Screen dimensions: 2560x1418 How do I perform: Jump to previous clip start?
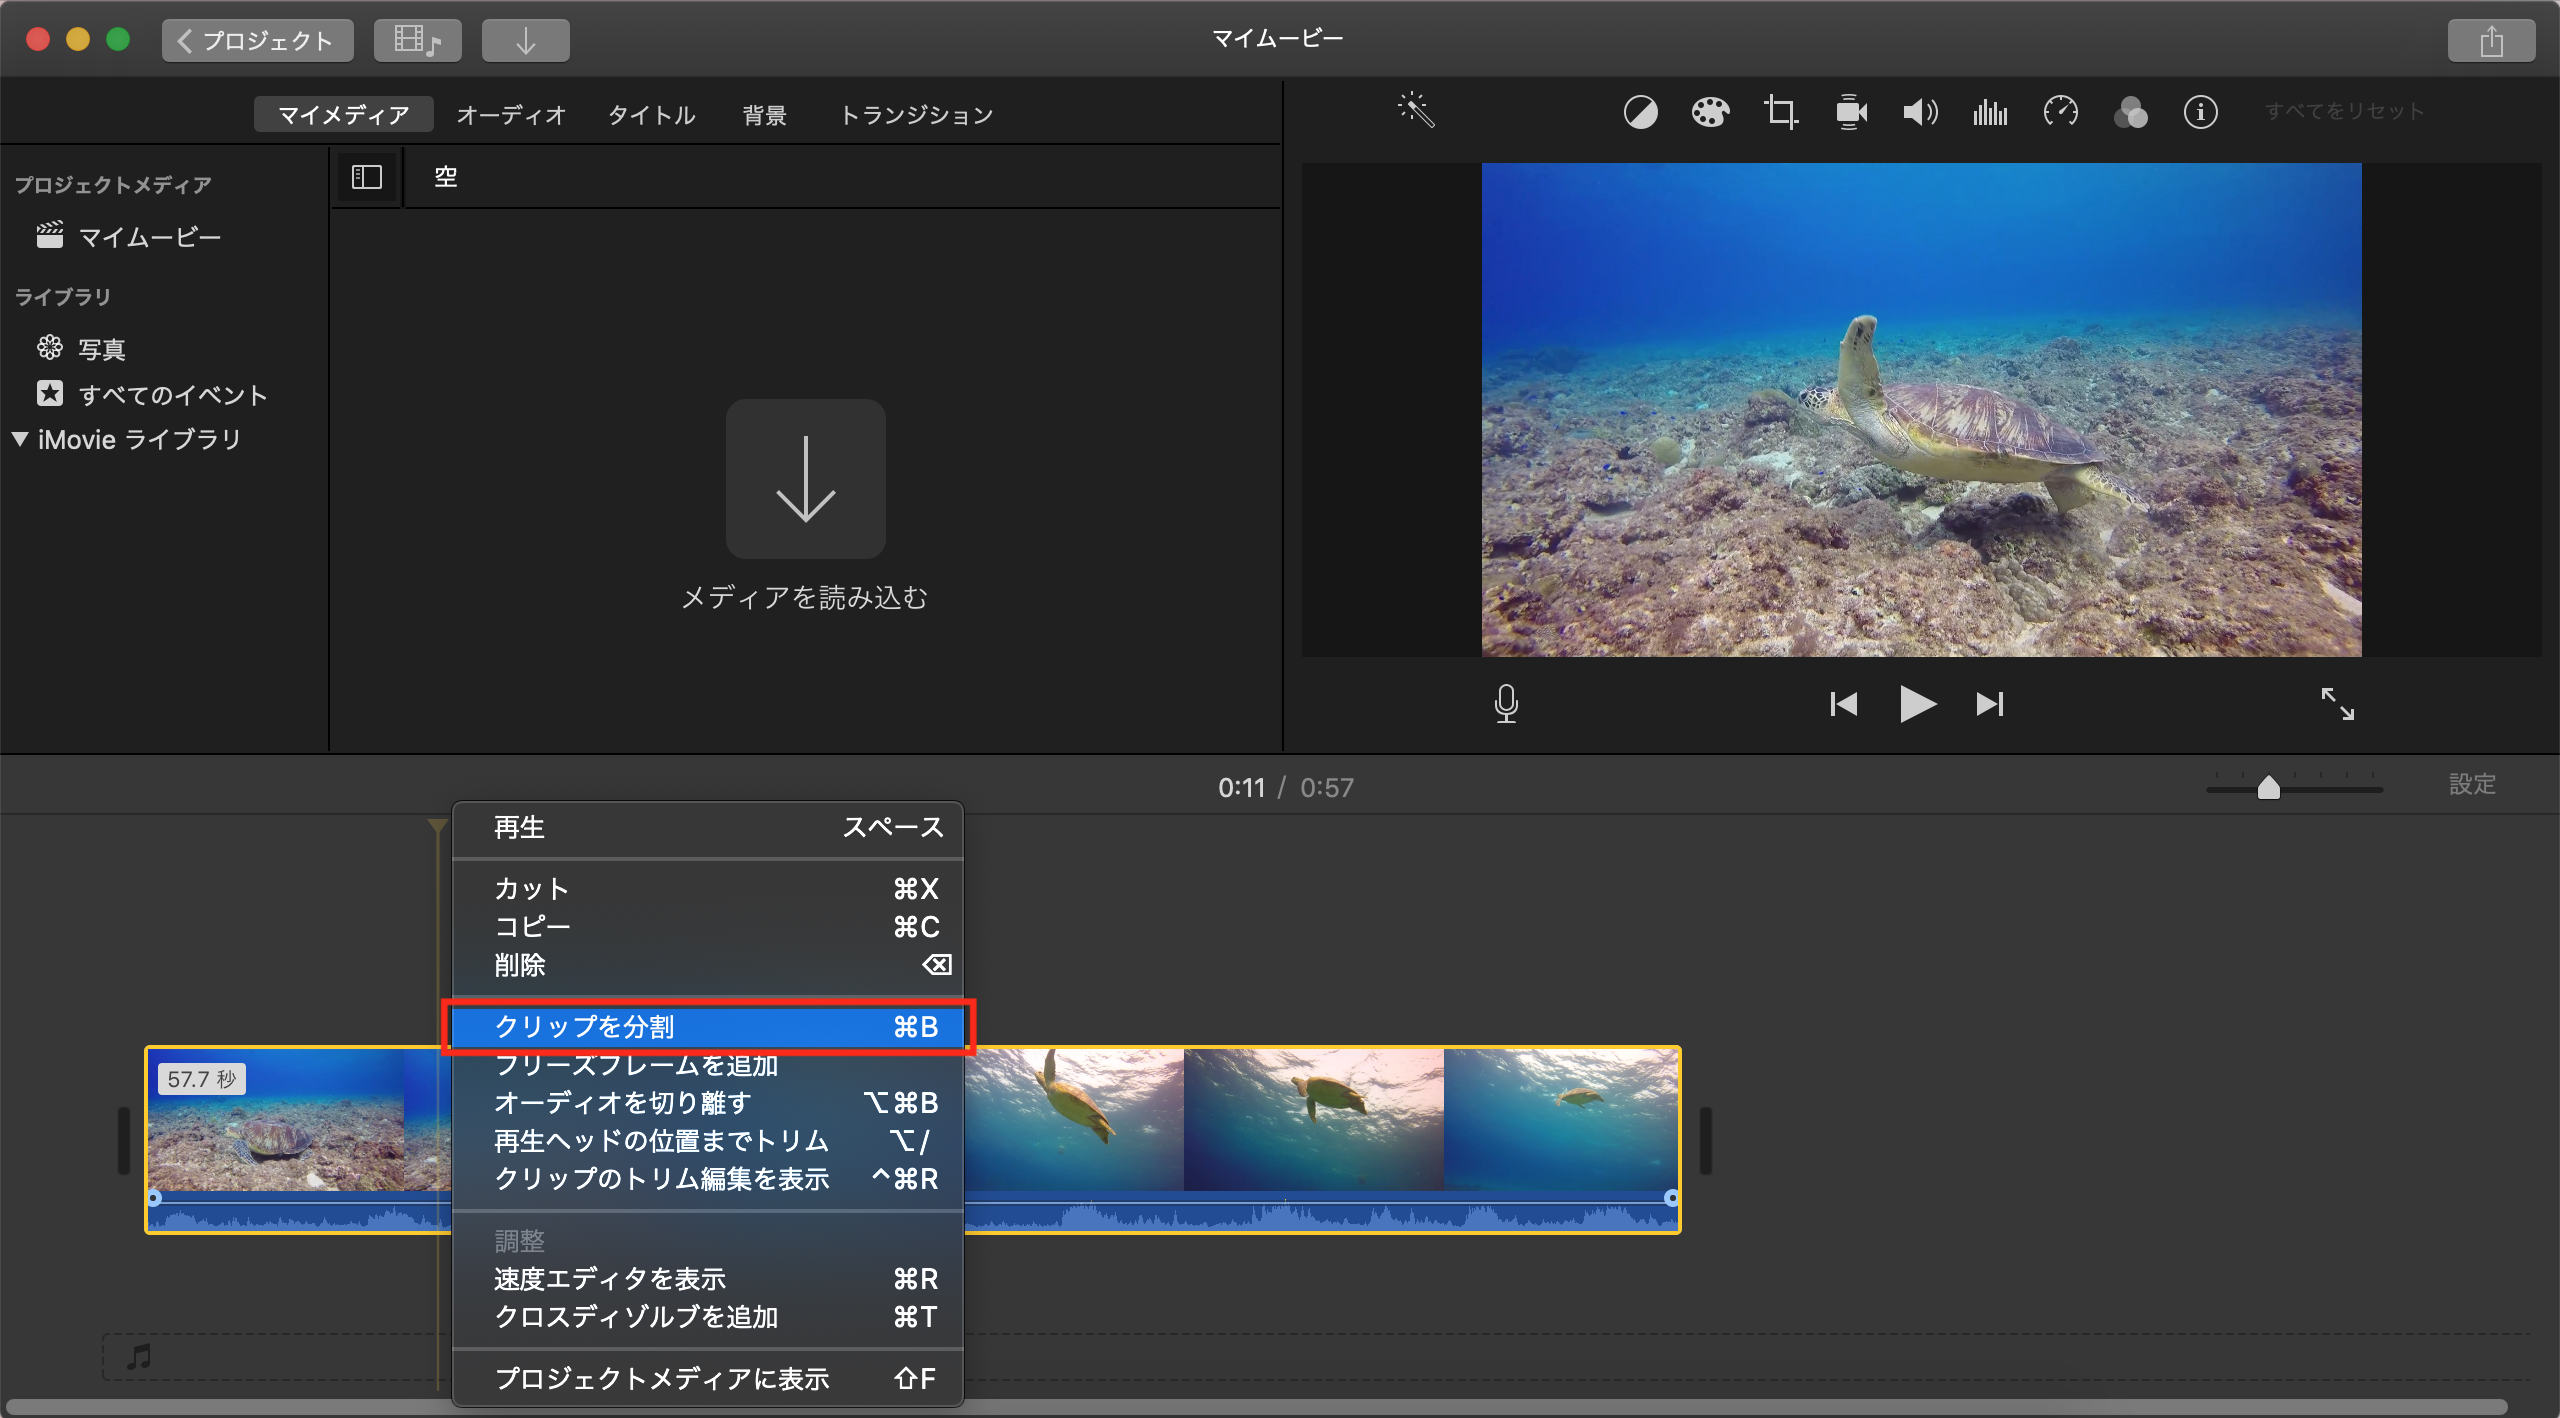[x=1843, y=704]
